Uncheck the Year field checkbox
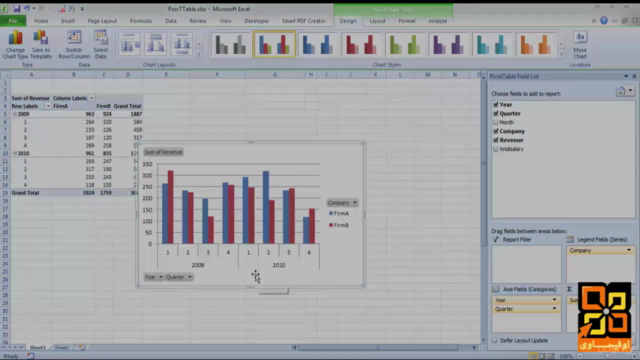Viewport: 640px width, 360px height. [496, 104]
